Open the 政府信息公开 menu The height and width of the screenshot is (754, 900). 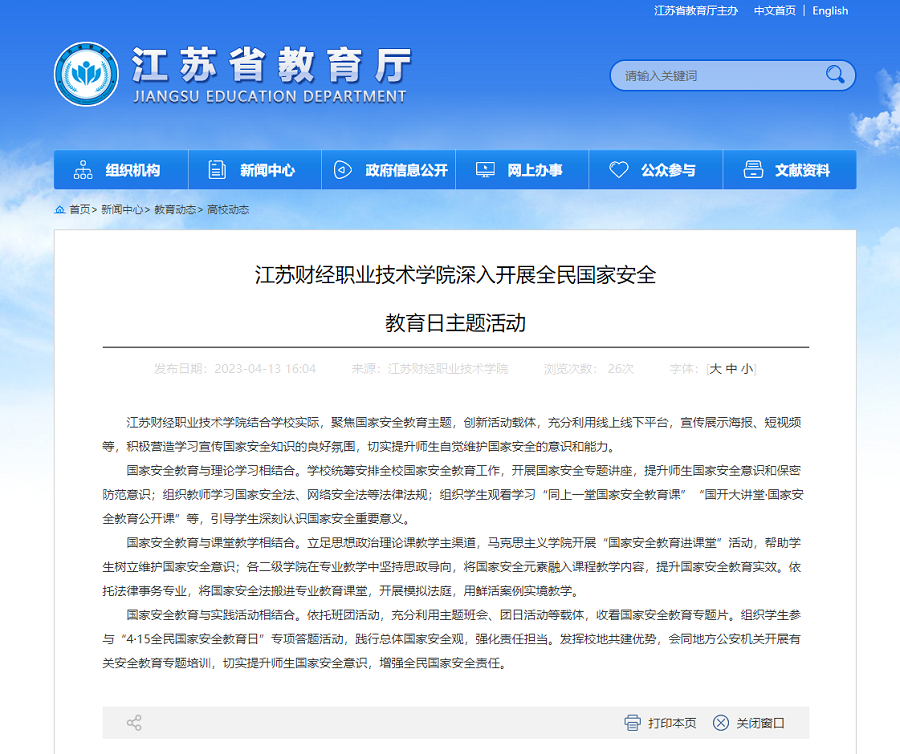coord(389,170)
